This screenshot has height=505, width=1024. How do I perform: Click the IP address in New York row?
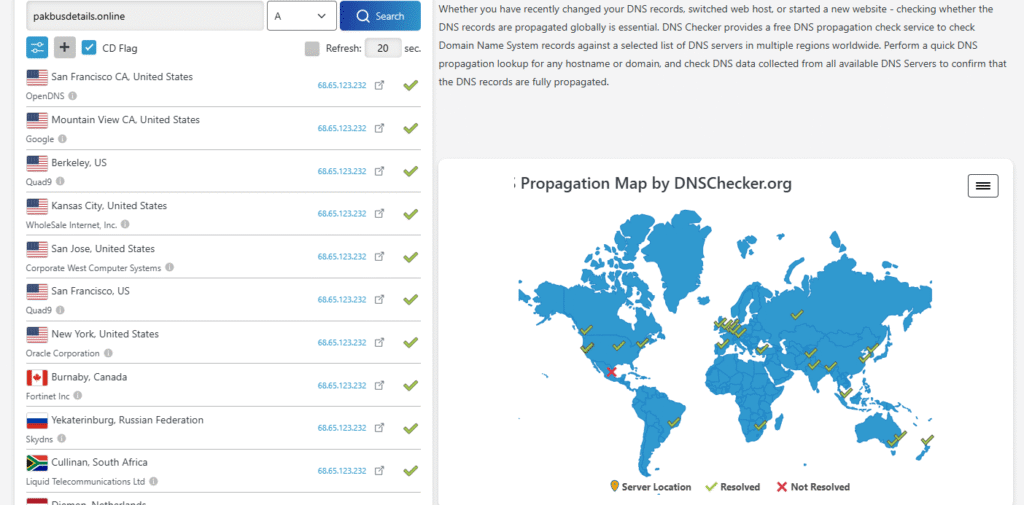click(342, 342)
